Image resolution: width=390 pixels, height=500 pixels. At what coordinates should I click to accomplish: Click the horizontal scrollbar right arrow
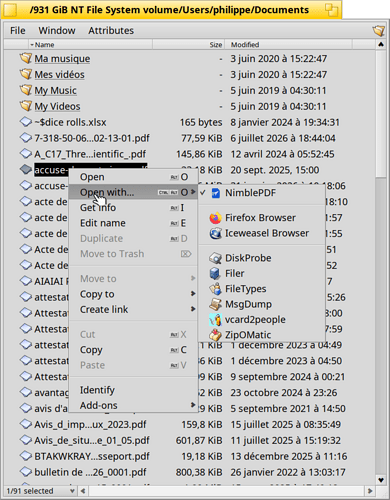click(370, 491)
